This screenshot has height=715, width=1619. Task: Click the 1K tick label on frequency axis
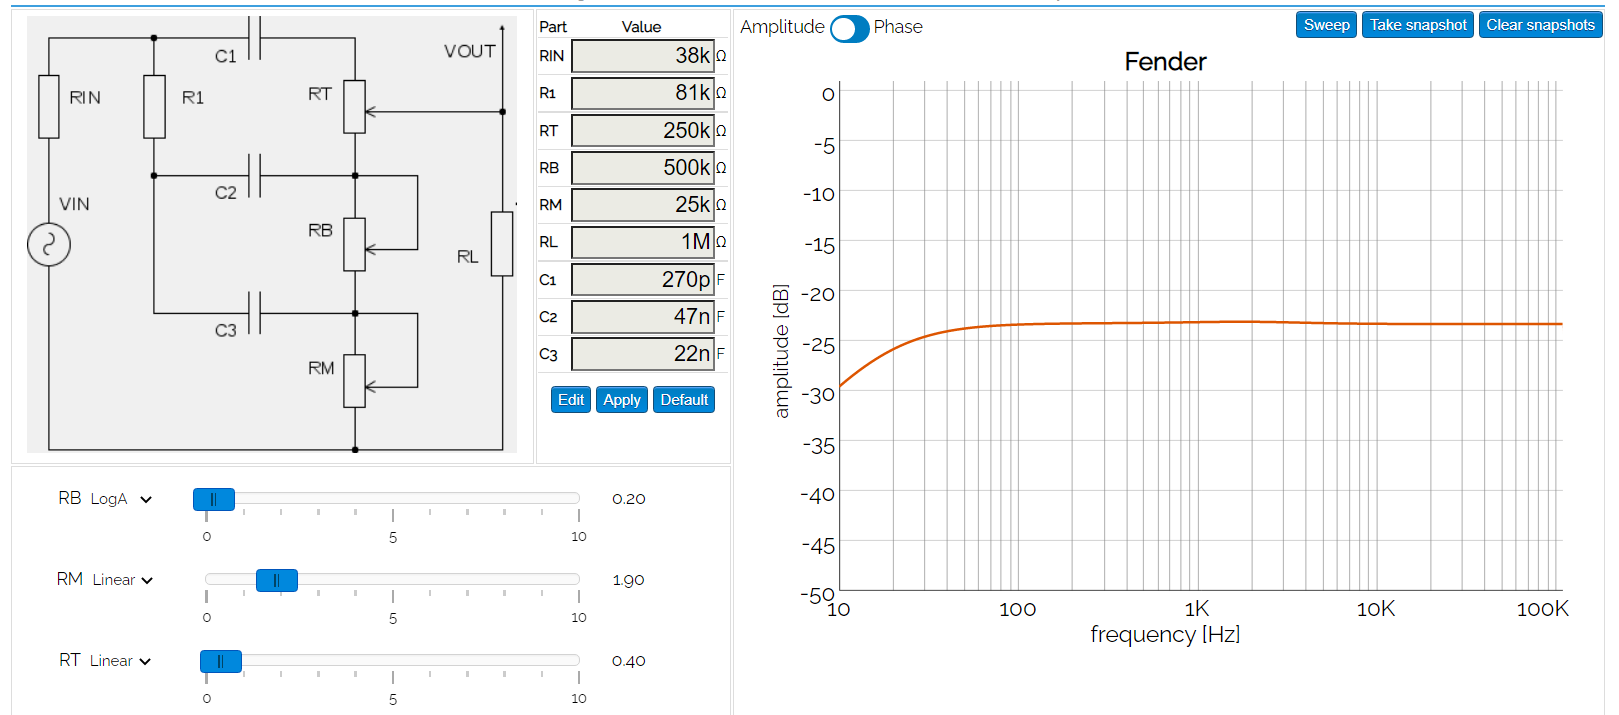(1197, 609)
